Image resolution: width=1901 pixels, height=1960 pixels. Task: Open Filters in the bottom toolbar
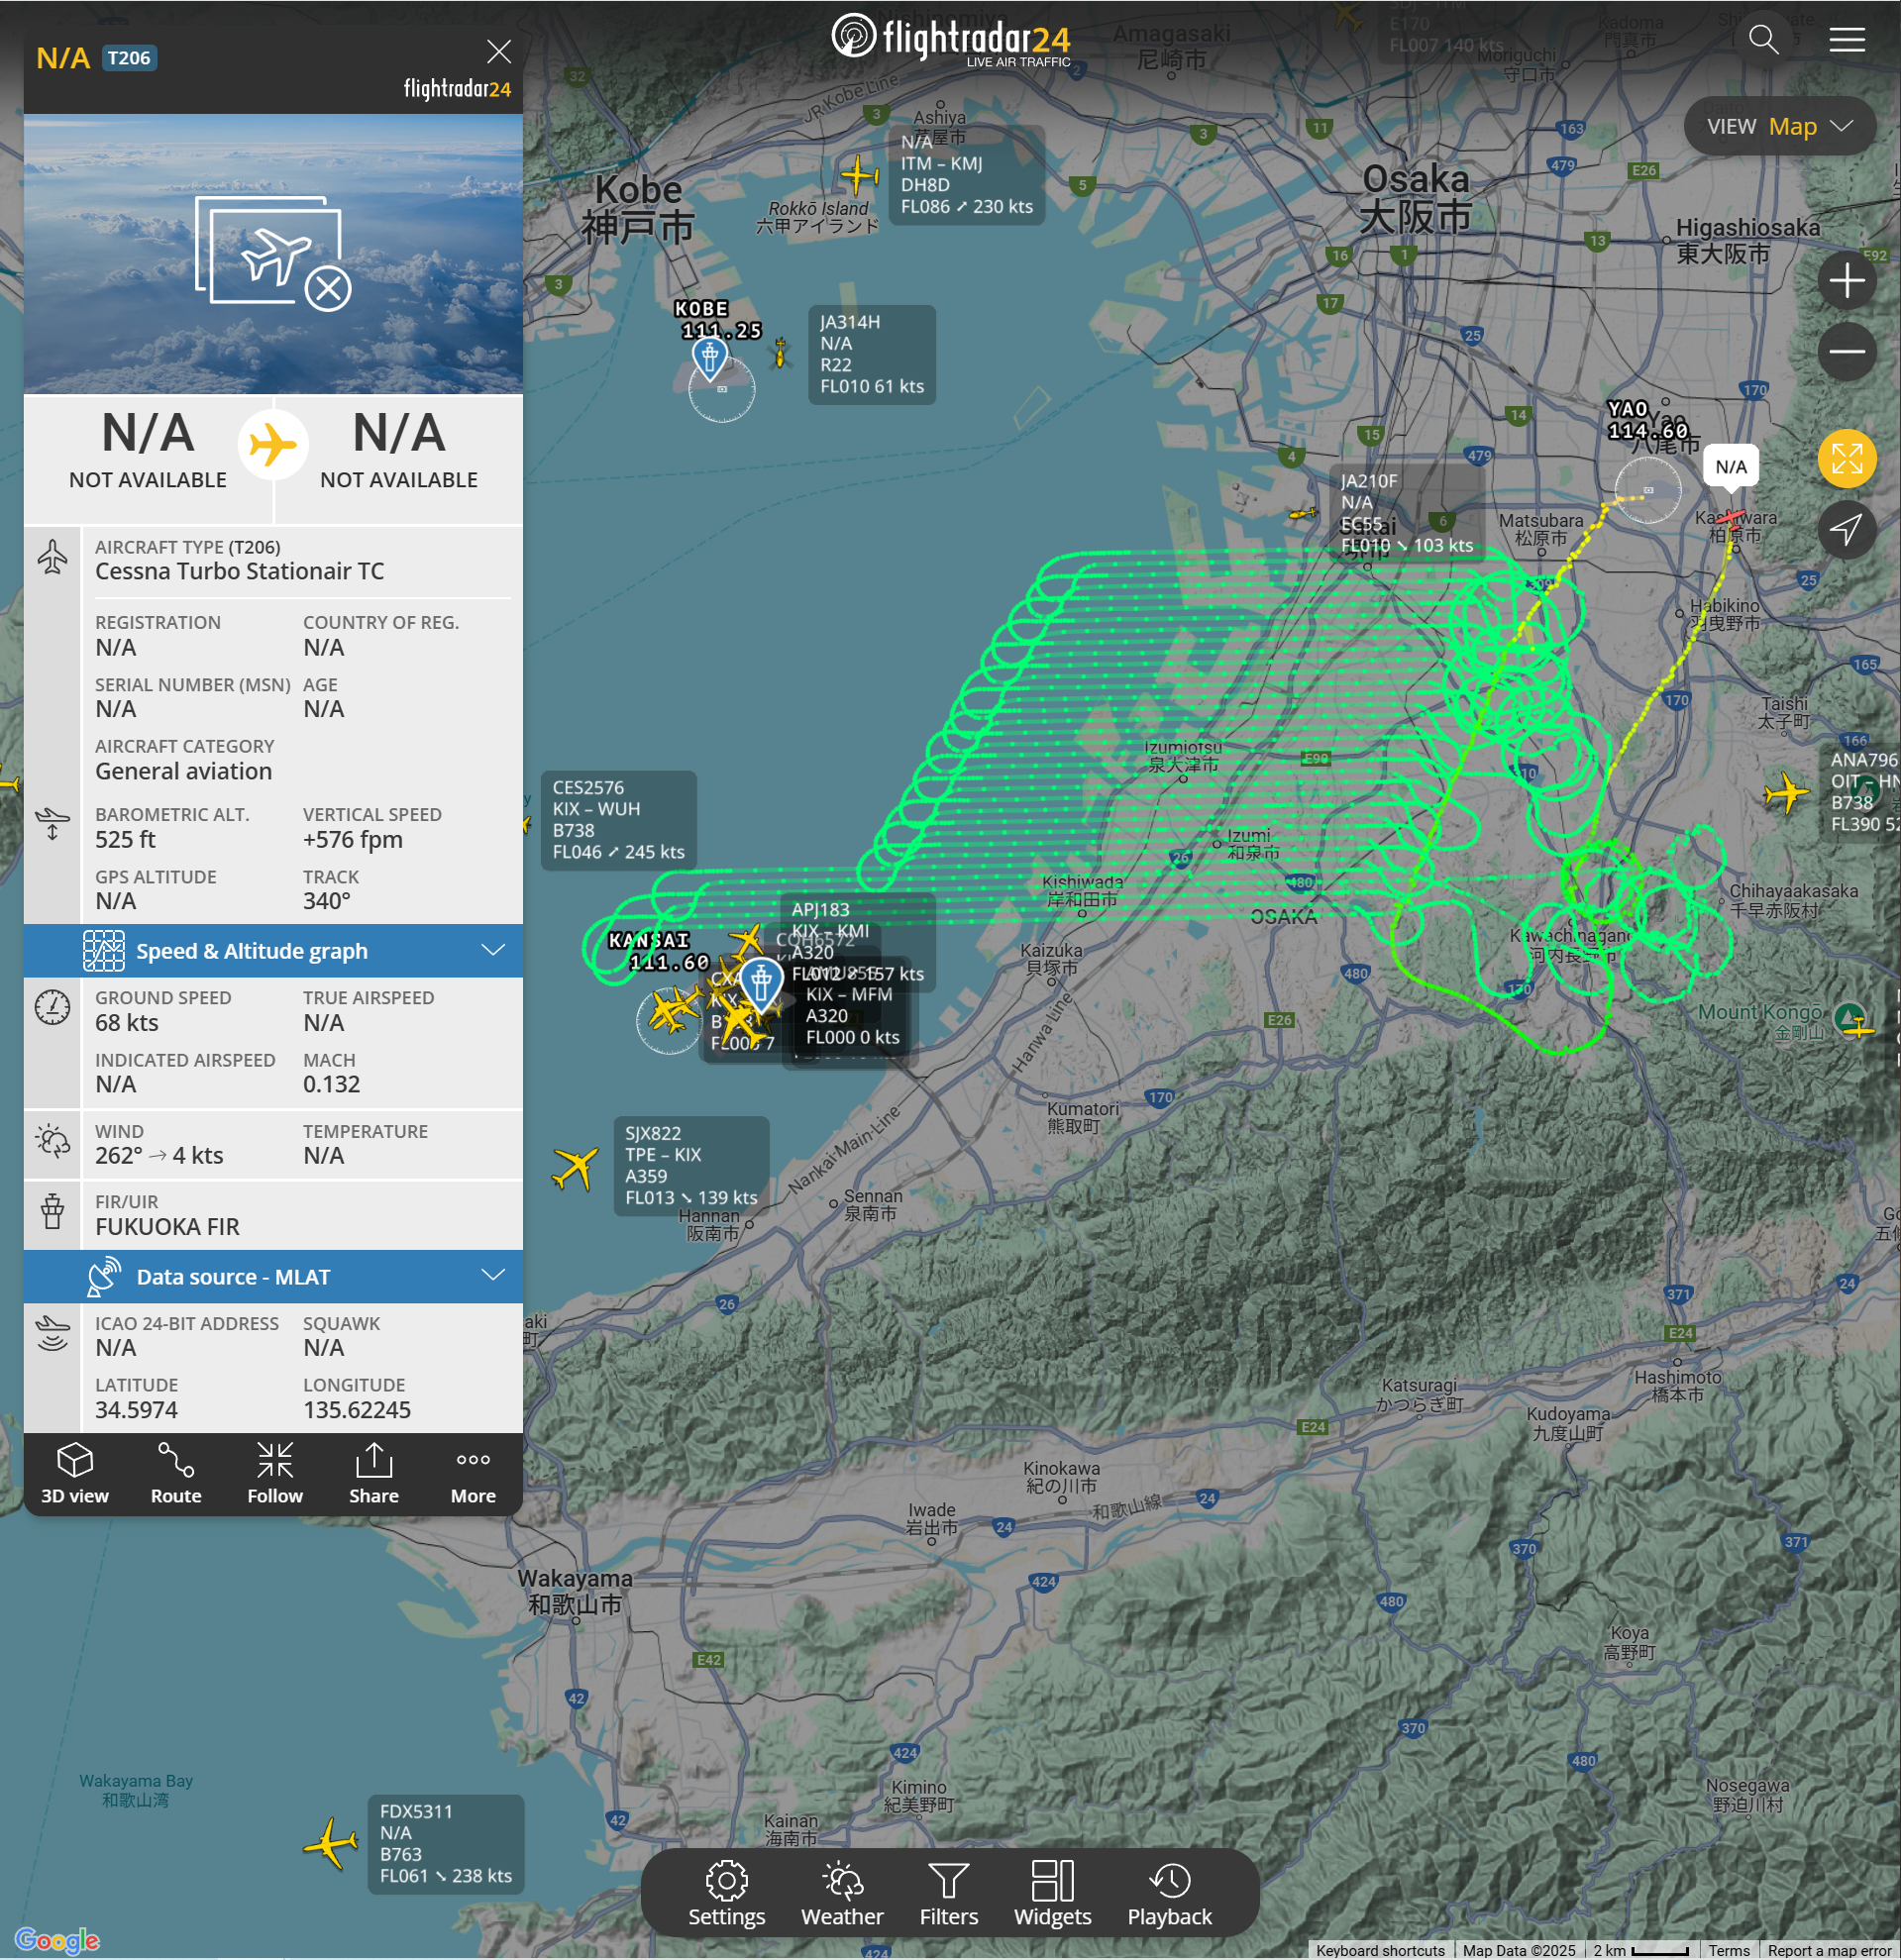pyautogui.click(x=948, y=1893)
